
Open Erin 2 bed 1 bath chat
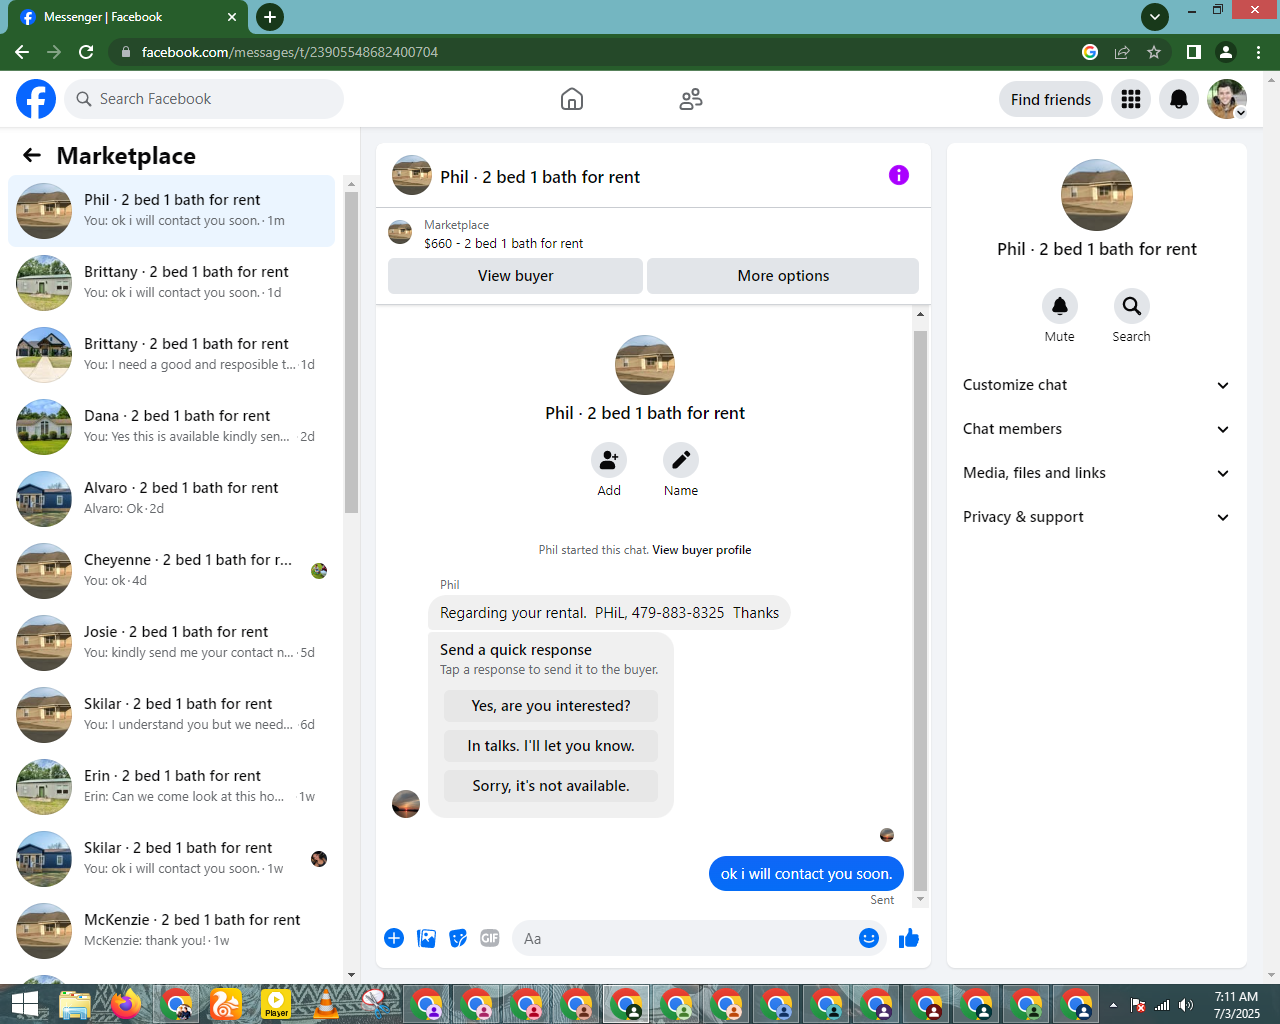(171, 787)
